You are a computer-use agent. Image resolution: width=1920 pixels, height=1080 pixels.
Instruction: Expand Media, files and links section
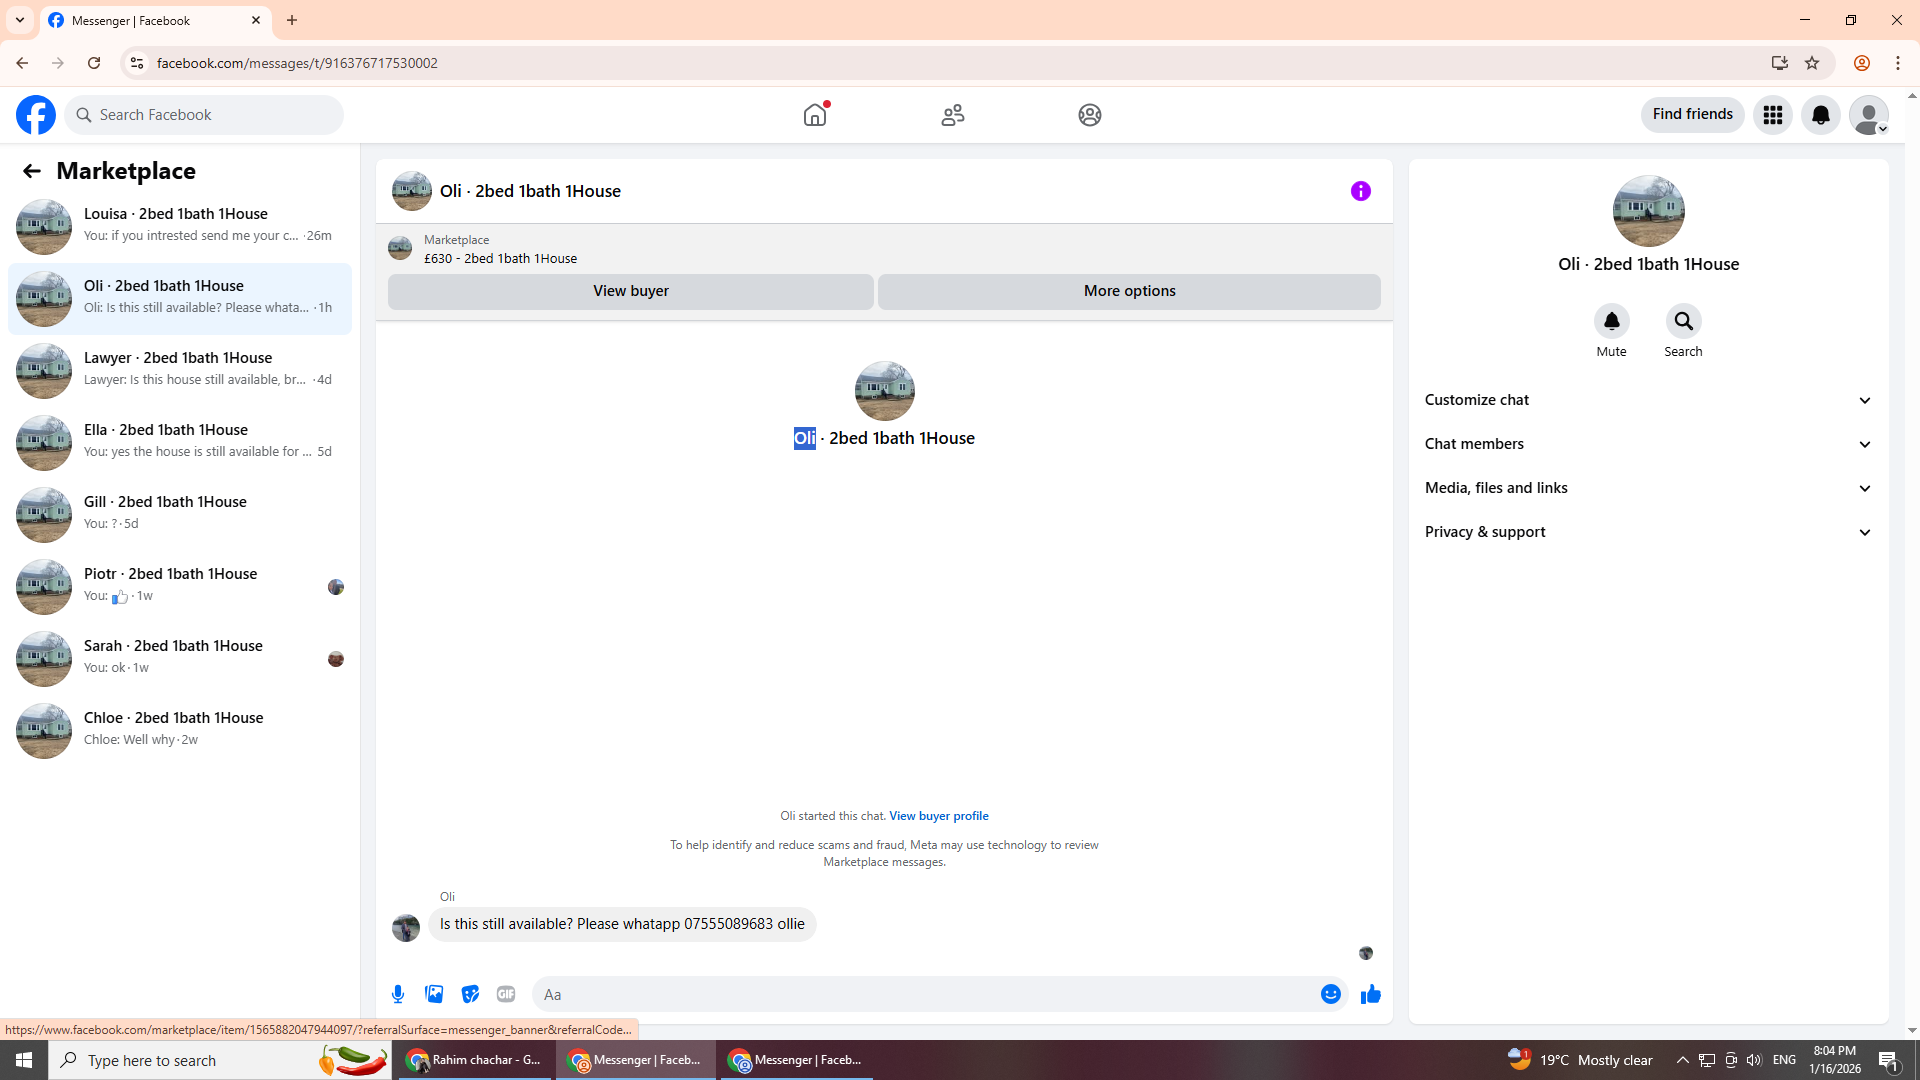pos(1647,488)
